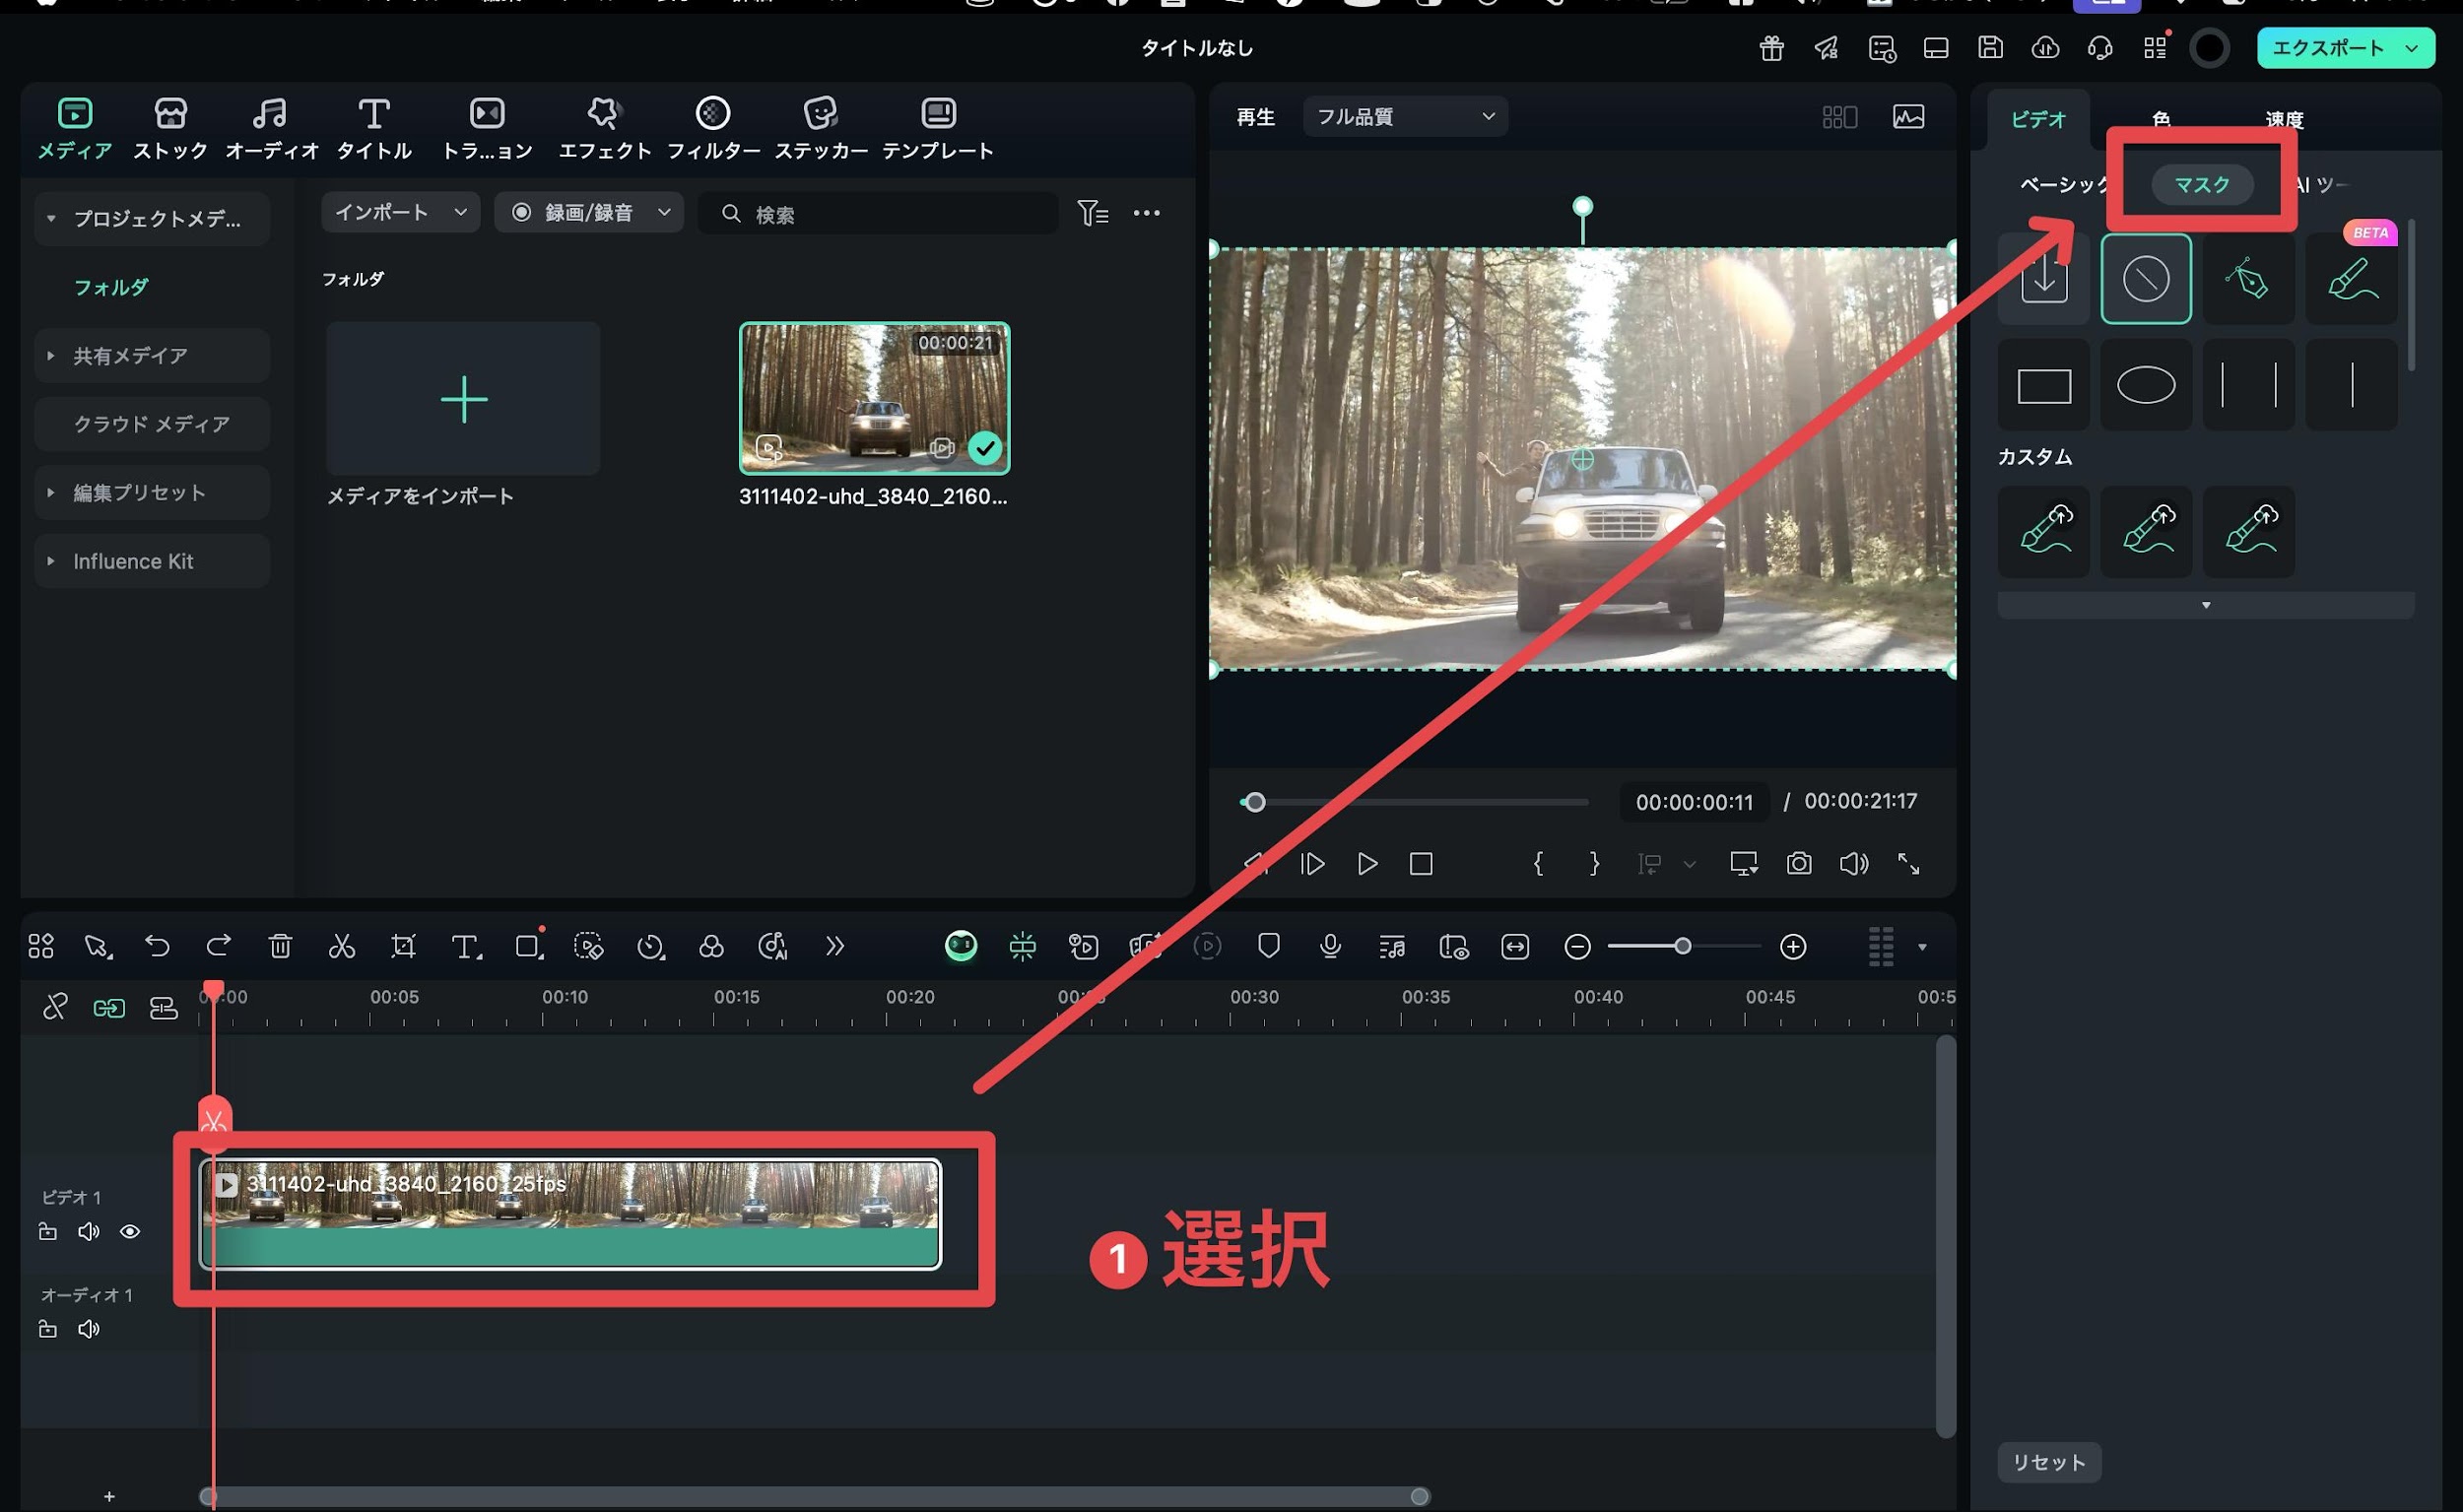The image size is (2463, 1512).
Task: Save project with the floppy icon
Action: coord(1990,47)
